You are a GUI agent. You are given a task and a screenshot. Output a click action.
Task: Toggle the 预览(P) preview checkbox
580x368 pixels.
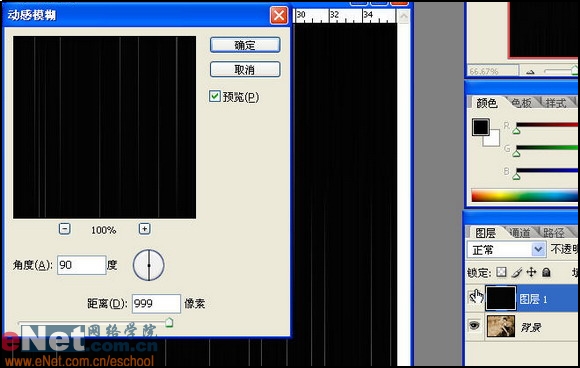(215, 96)
